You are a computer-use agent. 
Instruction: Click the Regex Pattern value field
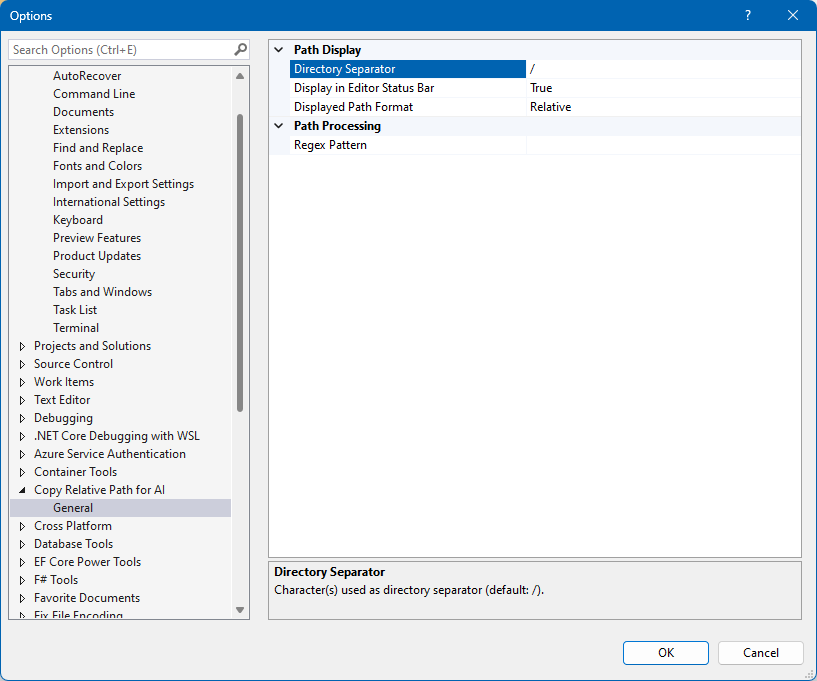662,145
